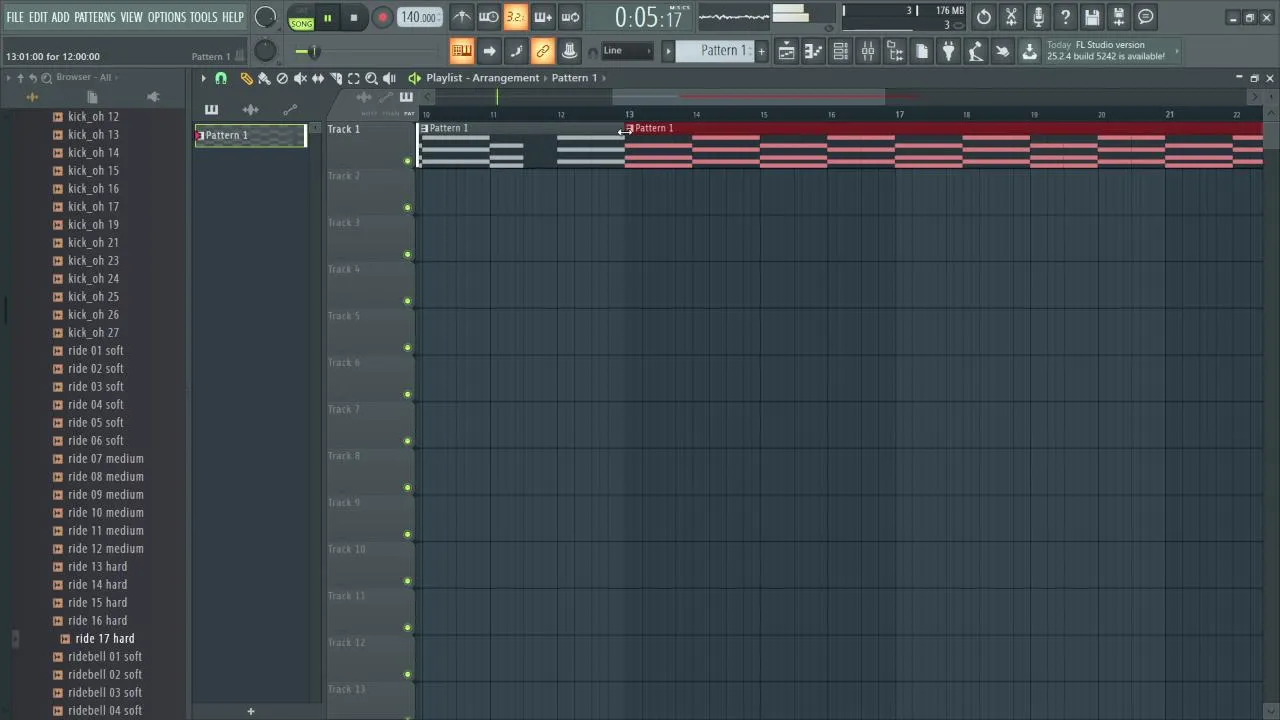Open the Playlist options menu arrow
1280x720 pixels.
click(x=203, y=78)
